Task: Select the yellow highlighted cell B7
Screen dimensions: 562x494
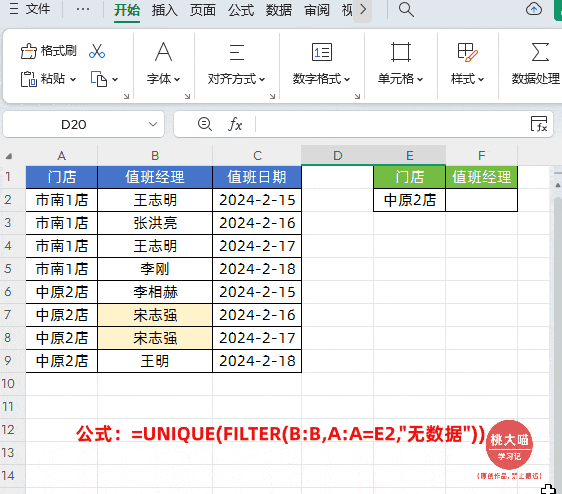Action: (155, 315)
